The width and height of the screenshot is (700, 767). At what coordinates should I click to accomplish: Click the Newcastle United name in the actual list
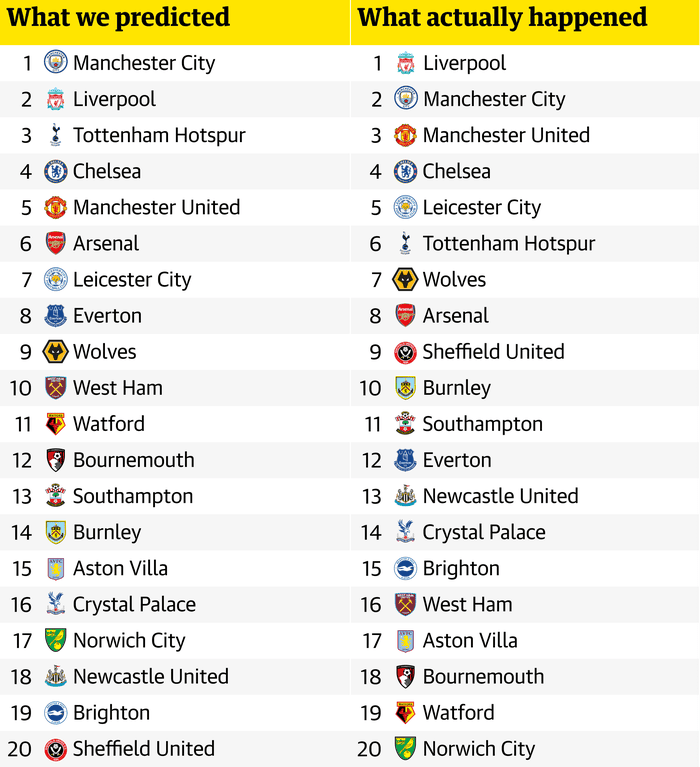[500, 496]
